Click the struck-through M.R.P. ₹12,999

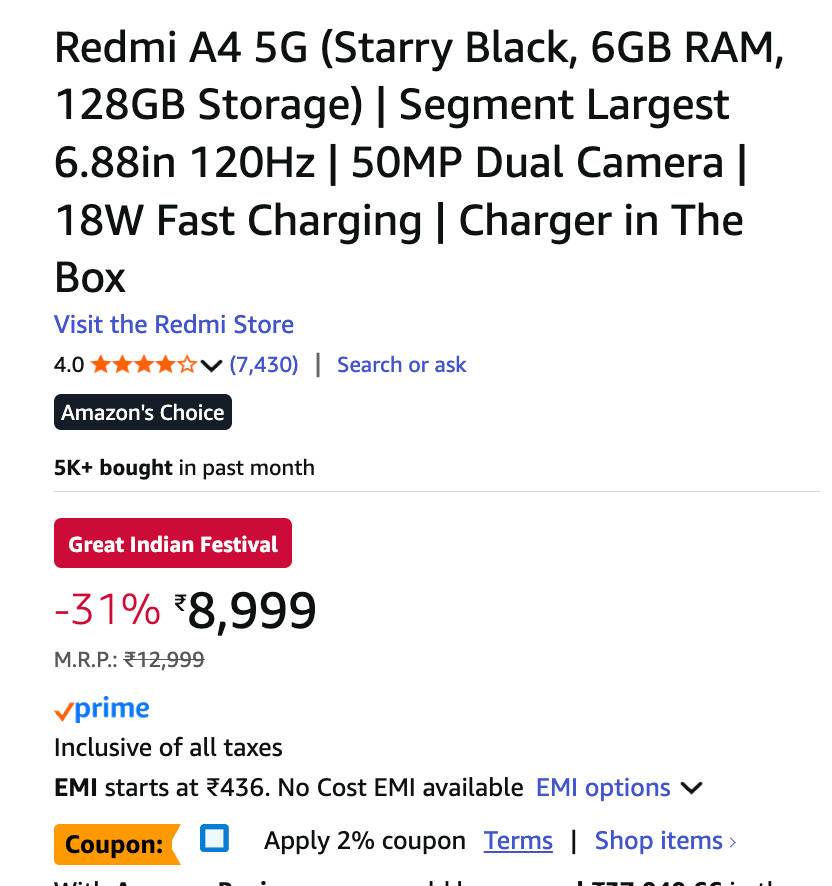(x=165, y=659)
